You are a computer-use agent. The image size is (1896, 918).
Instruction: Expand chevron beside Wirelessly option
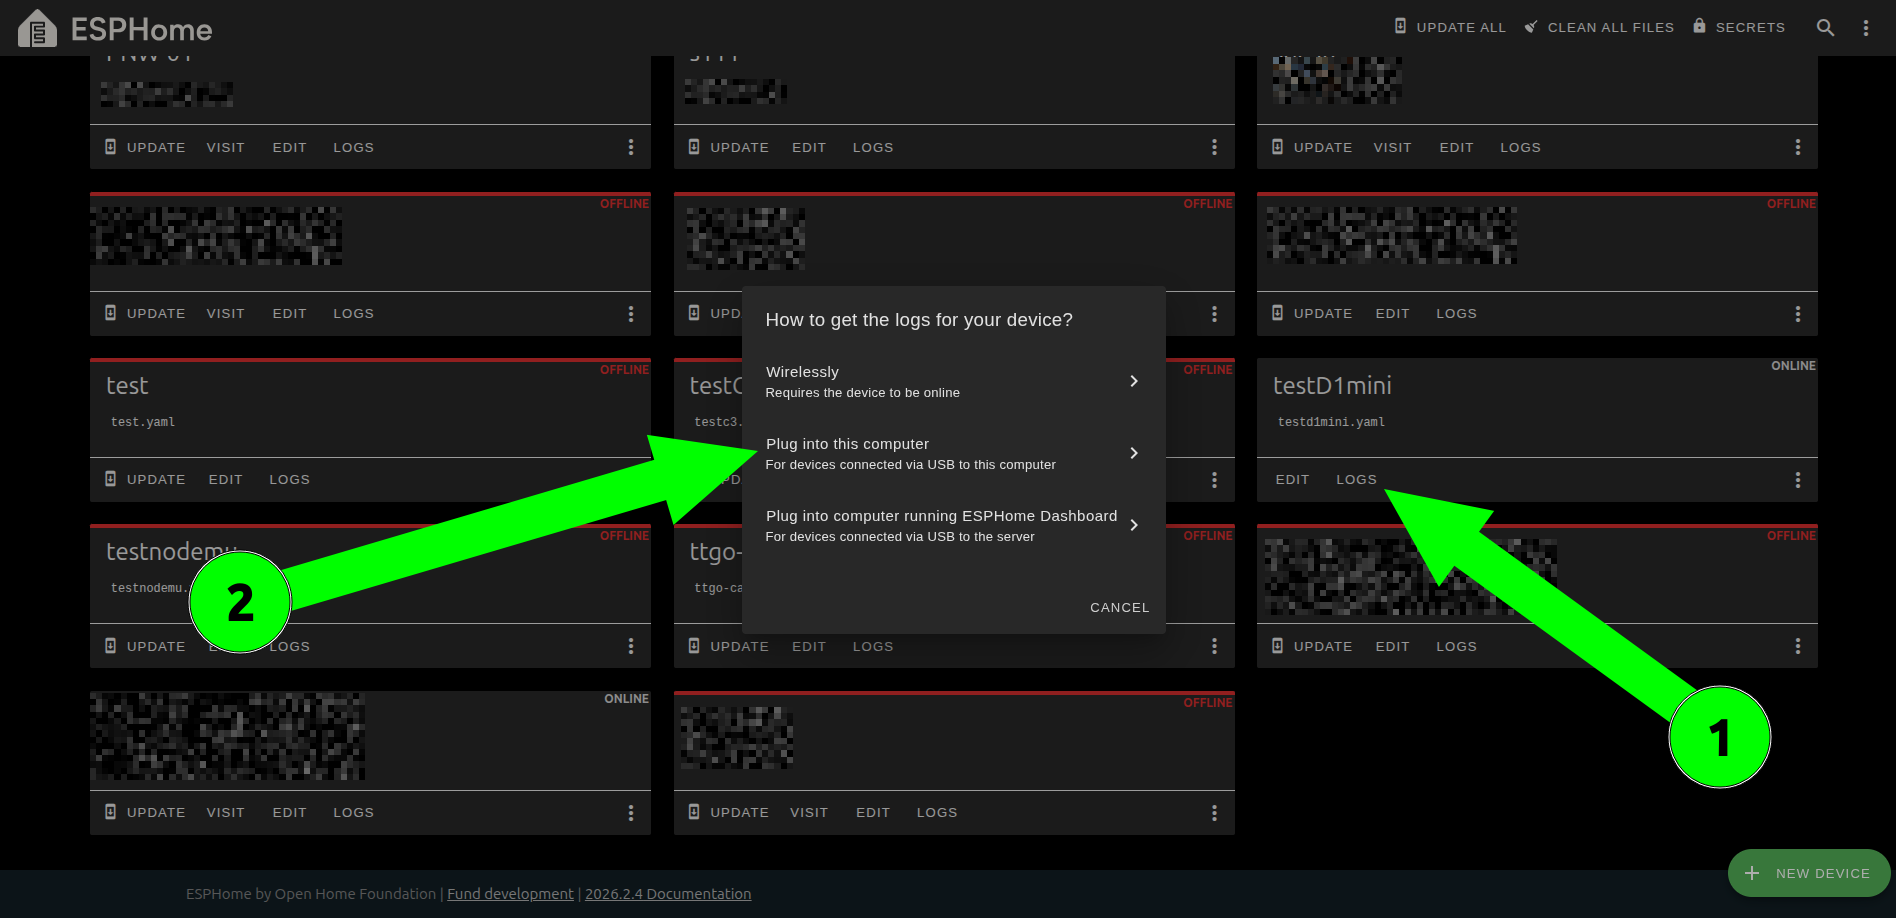pos(1133,381)
